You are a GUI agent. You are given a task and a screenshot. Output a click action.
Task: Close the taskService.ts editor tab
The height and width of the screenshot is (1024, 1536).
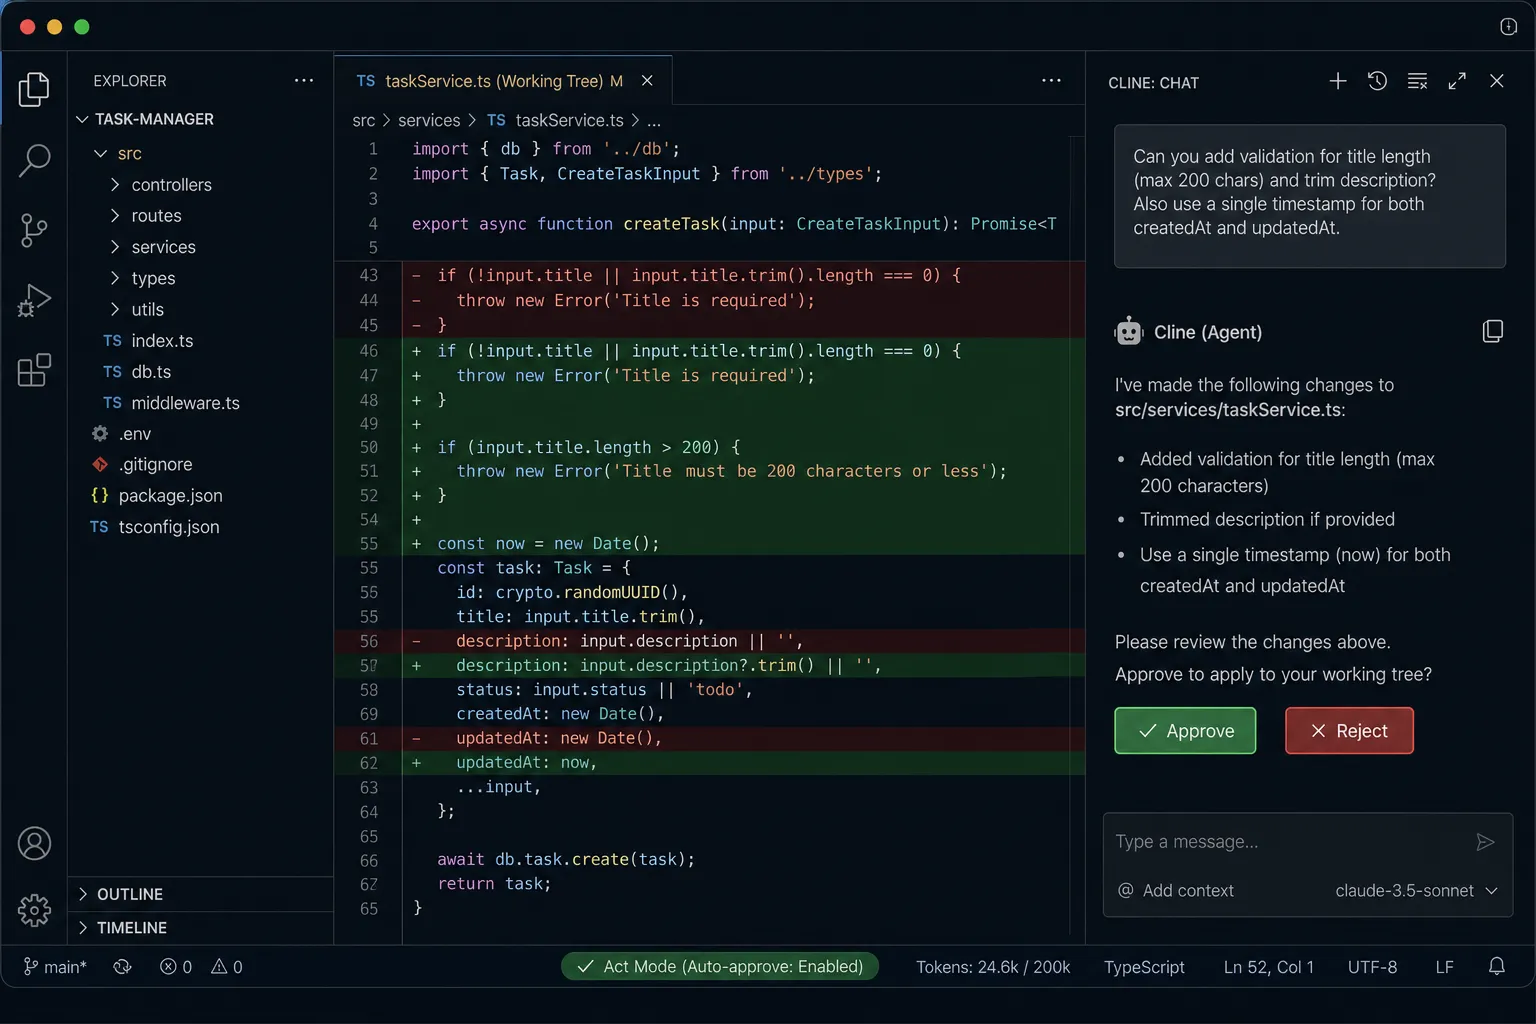click(647, 81)
